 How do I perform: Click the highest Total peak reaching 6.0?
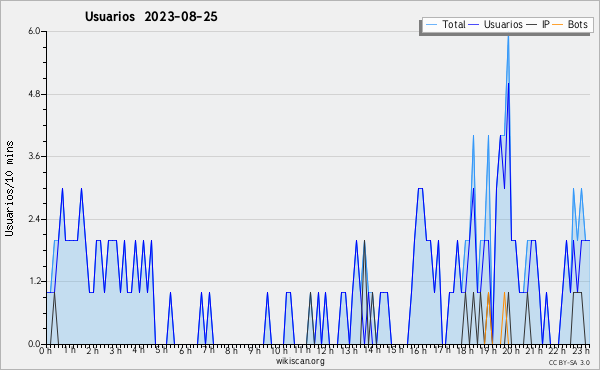(x=508, y=37)
